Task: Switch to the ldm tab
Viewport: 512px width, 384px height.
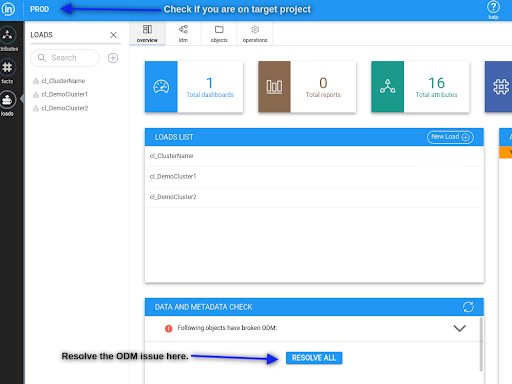Action: 183,33
